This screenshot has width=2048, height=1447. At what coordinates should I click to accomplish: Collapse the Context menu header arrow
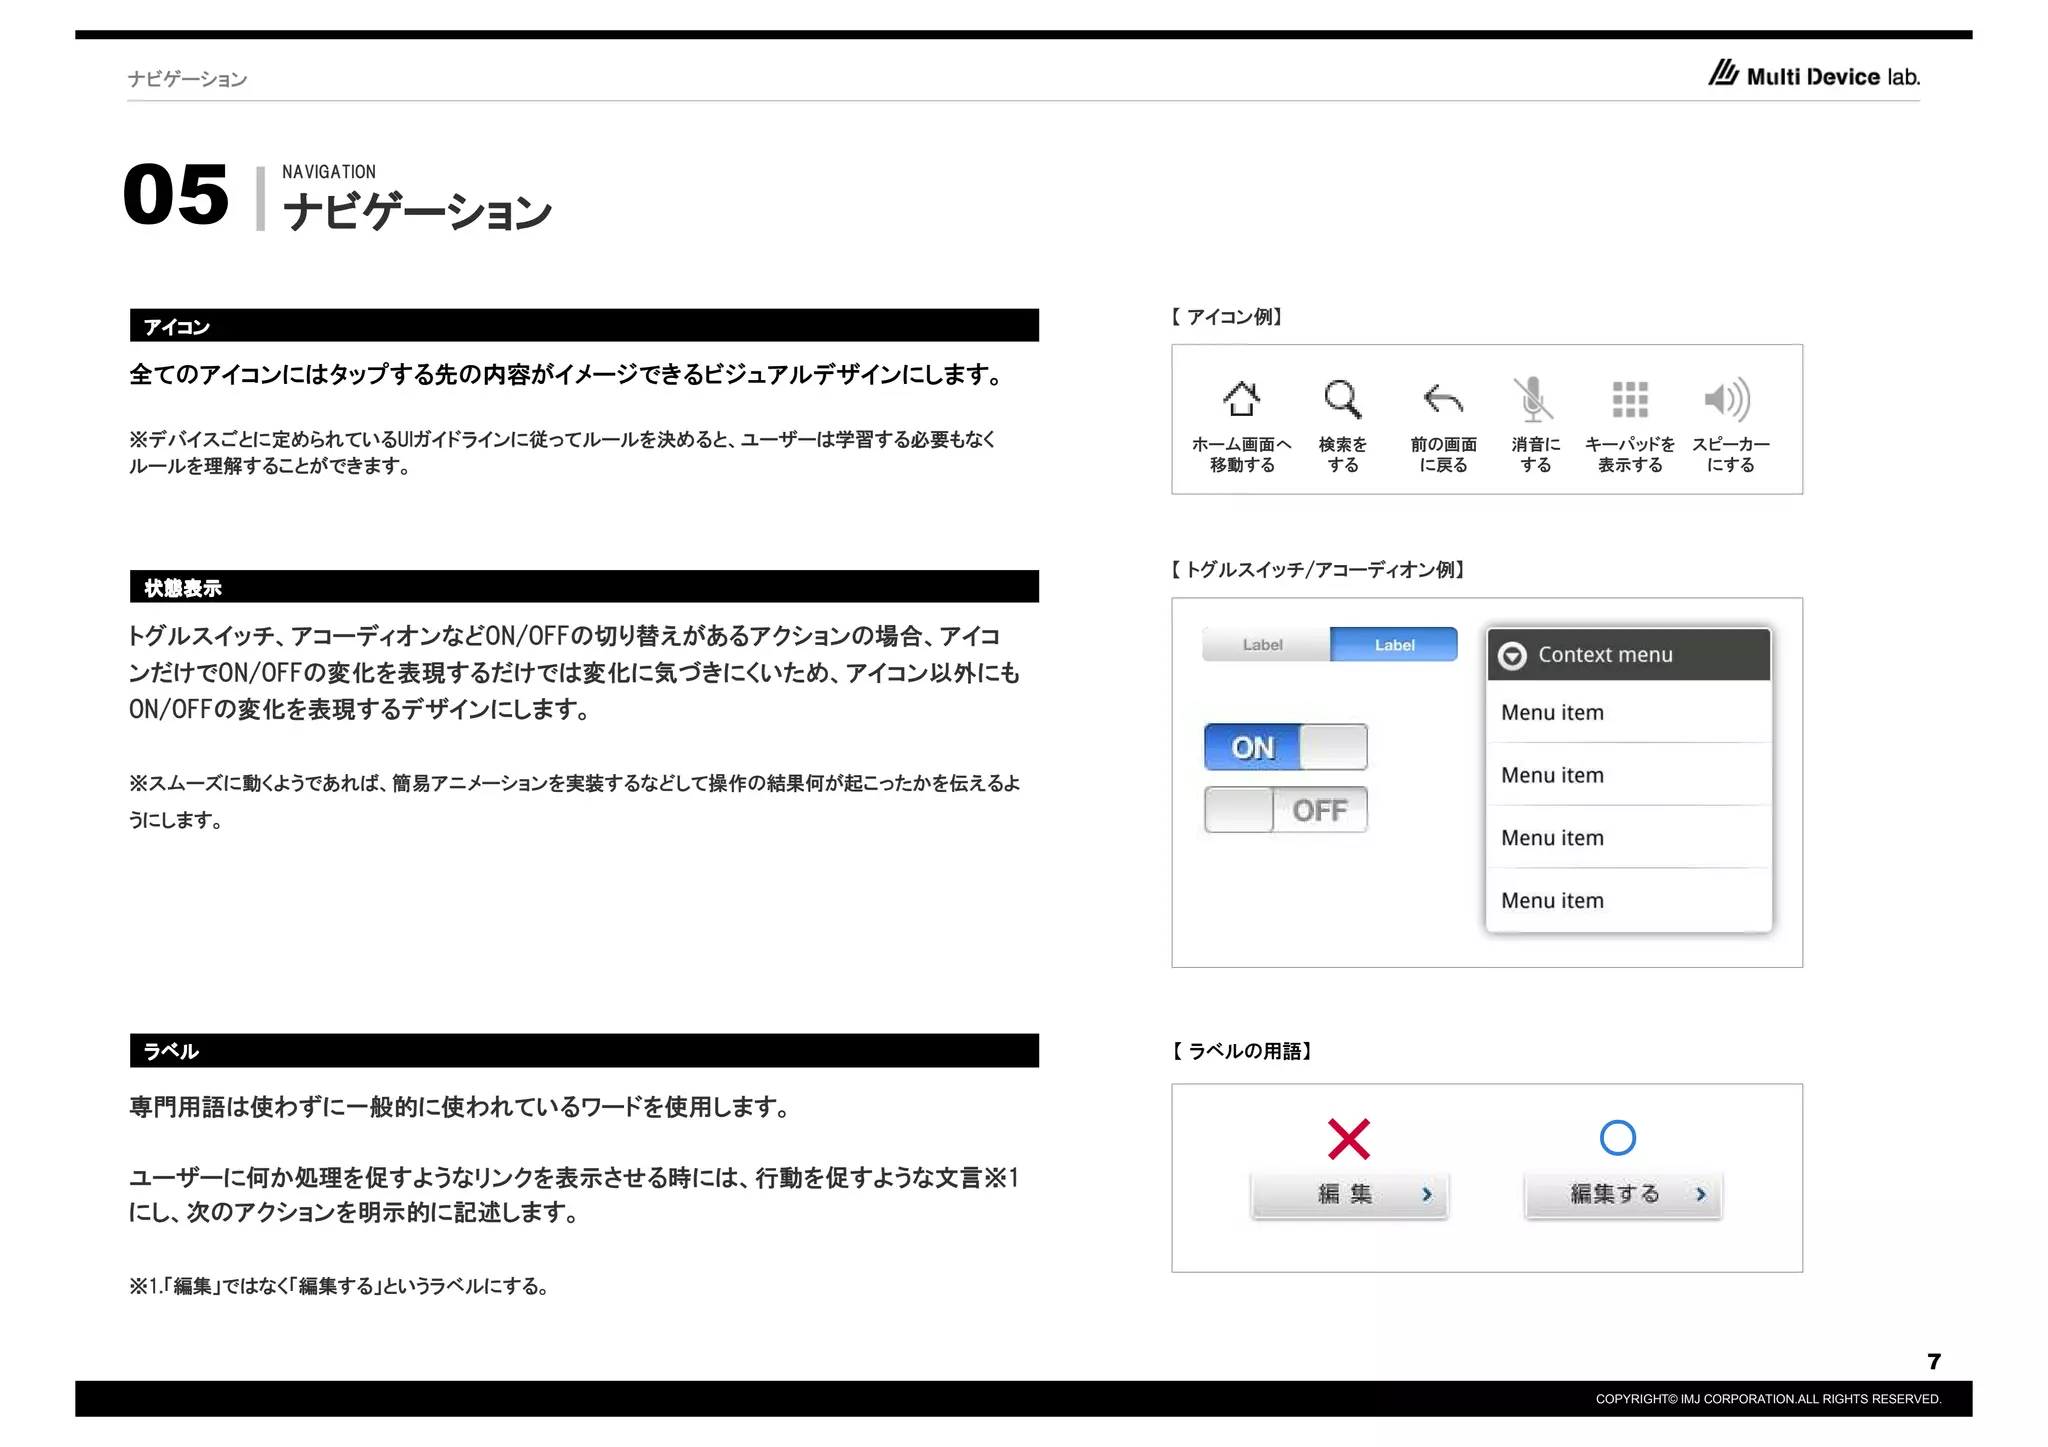tap(1512, 656)
